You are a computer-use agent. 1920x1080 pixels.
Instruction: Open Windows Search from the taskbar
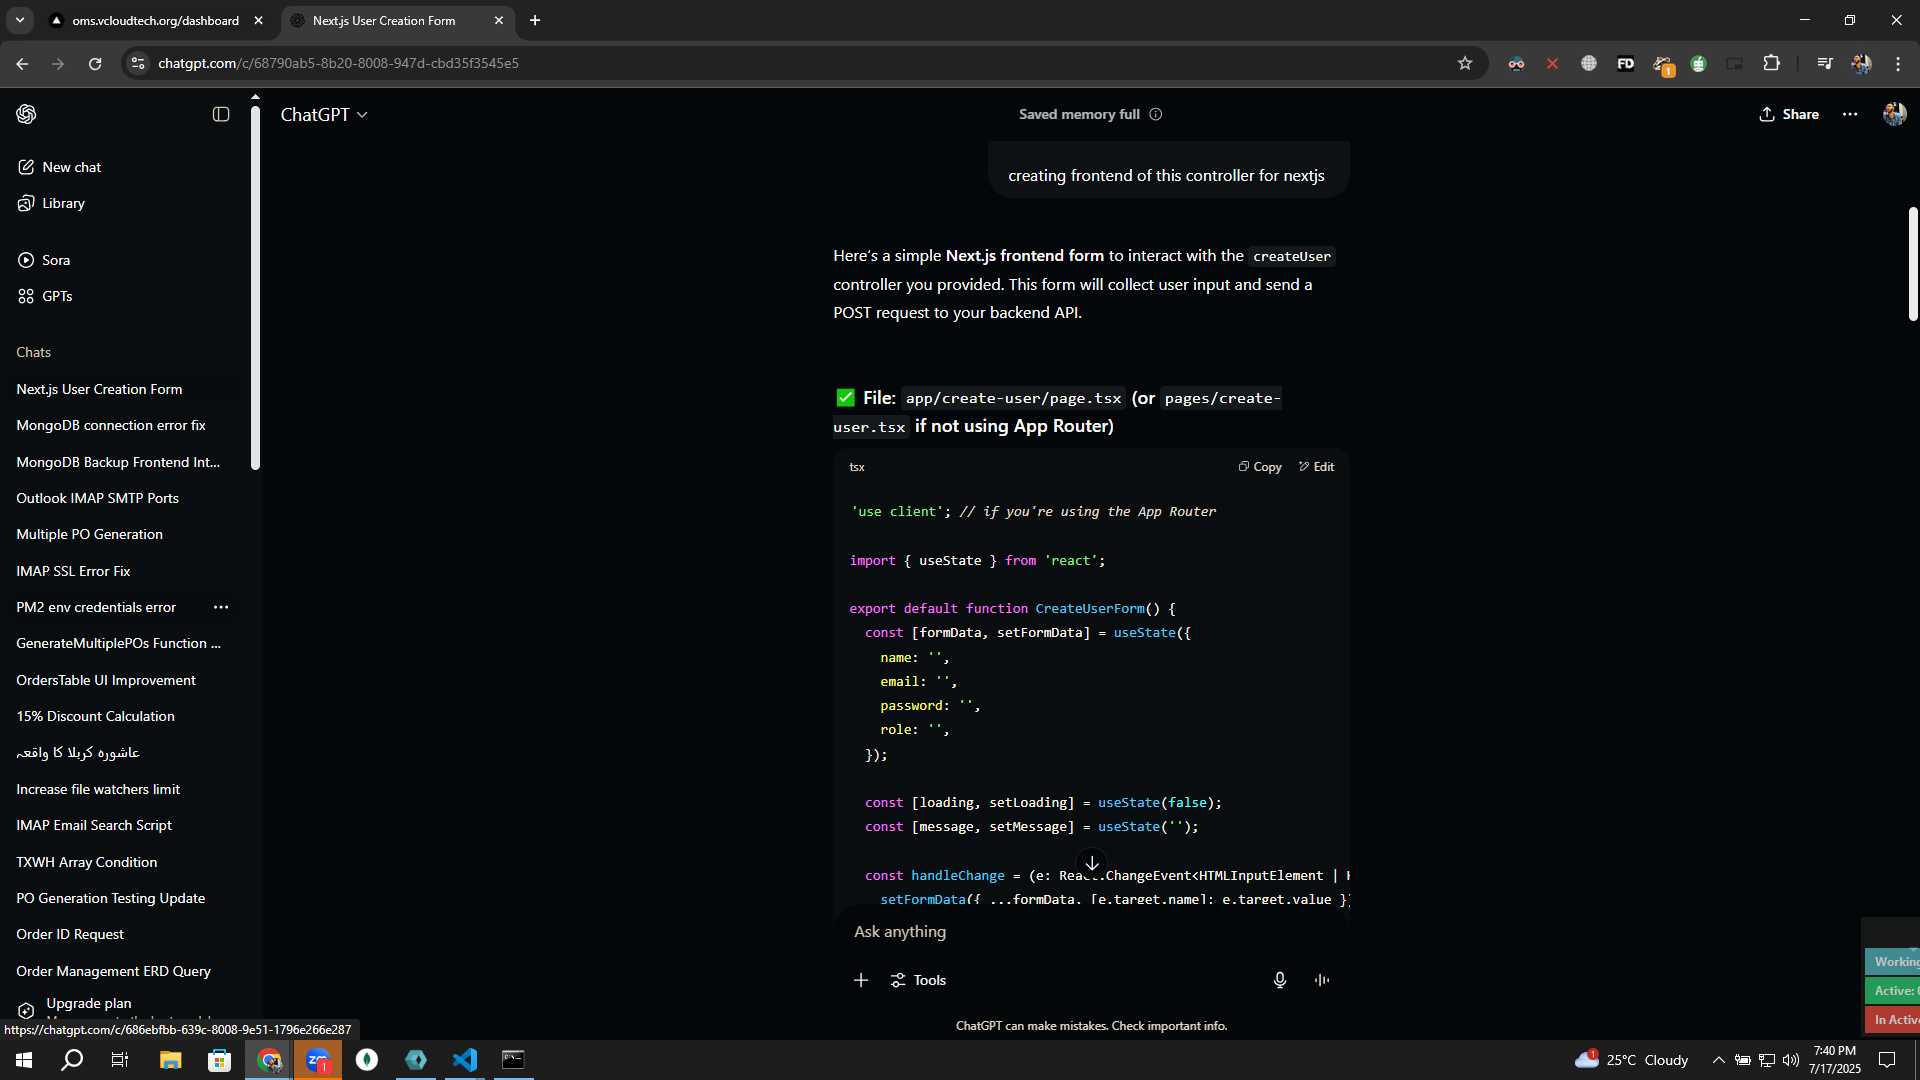click(72, 1060)
